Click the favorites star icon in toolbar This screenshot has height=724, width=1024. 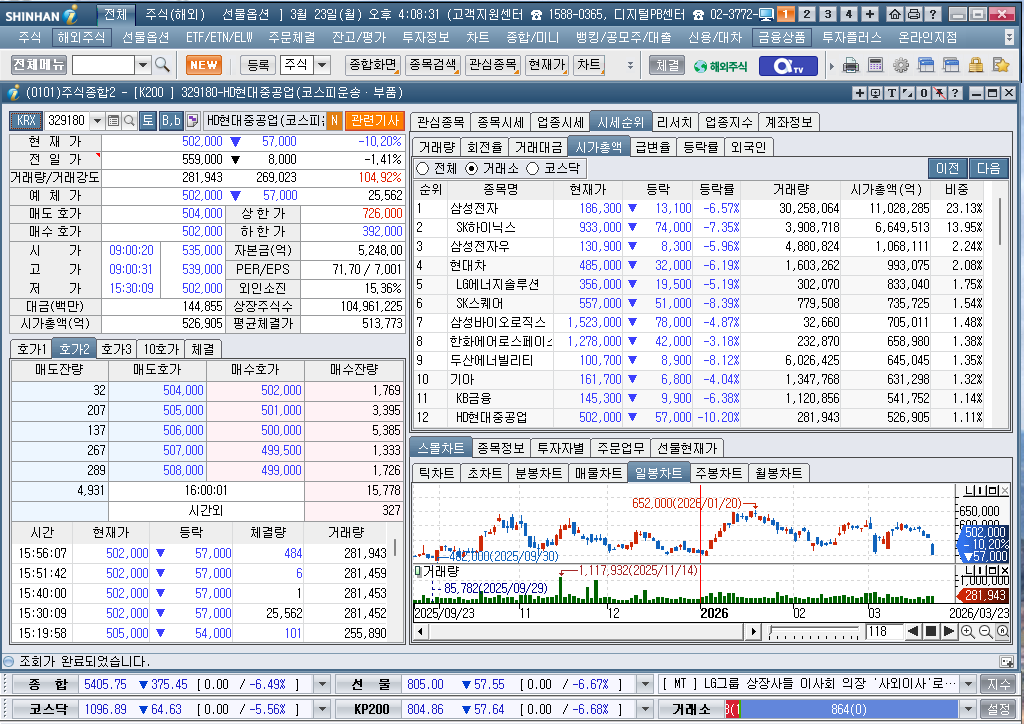(x=1000, y=65)
